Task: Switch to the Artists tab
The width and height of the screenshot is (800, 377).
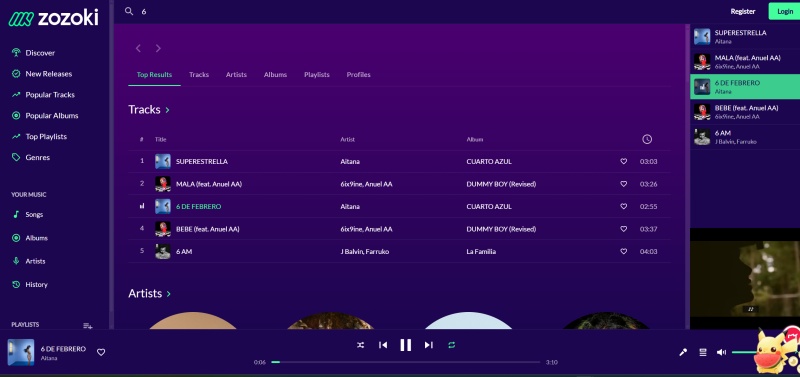Action: (236, 74)
